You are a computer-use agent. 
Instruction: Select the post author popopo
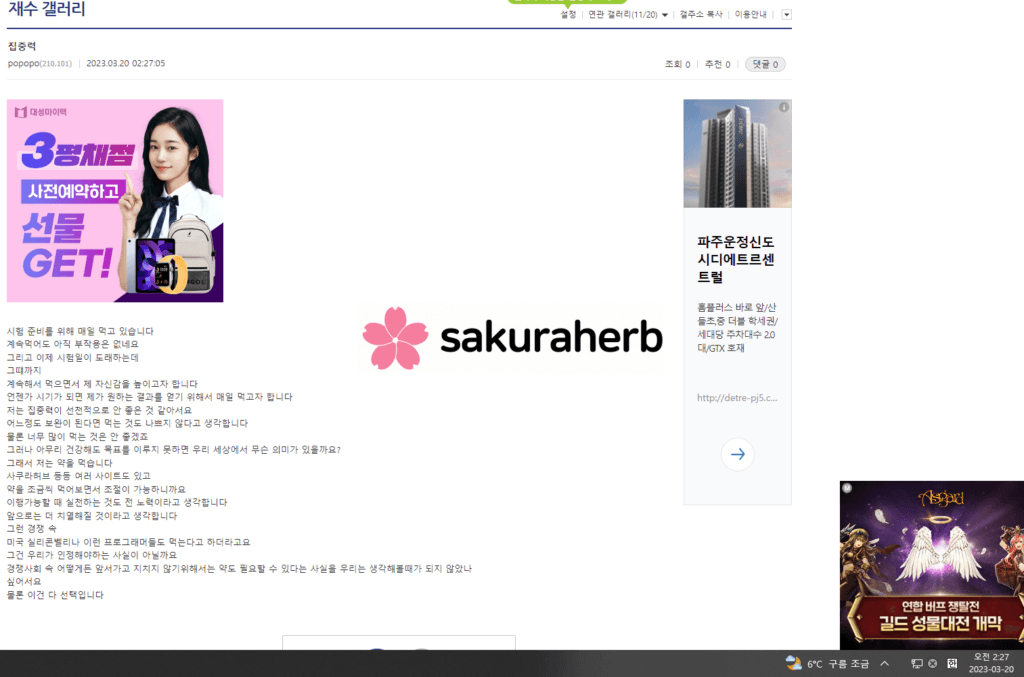[24, 63]
